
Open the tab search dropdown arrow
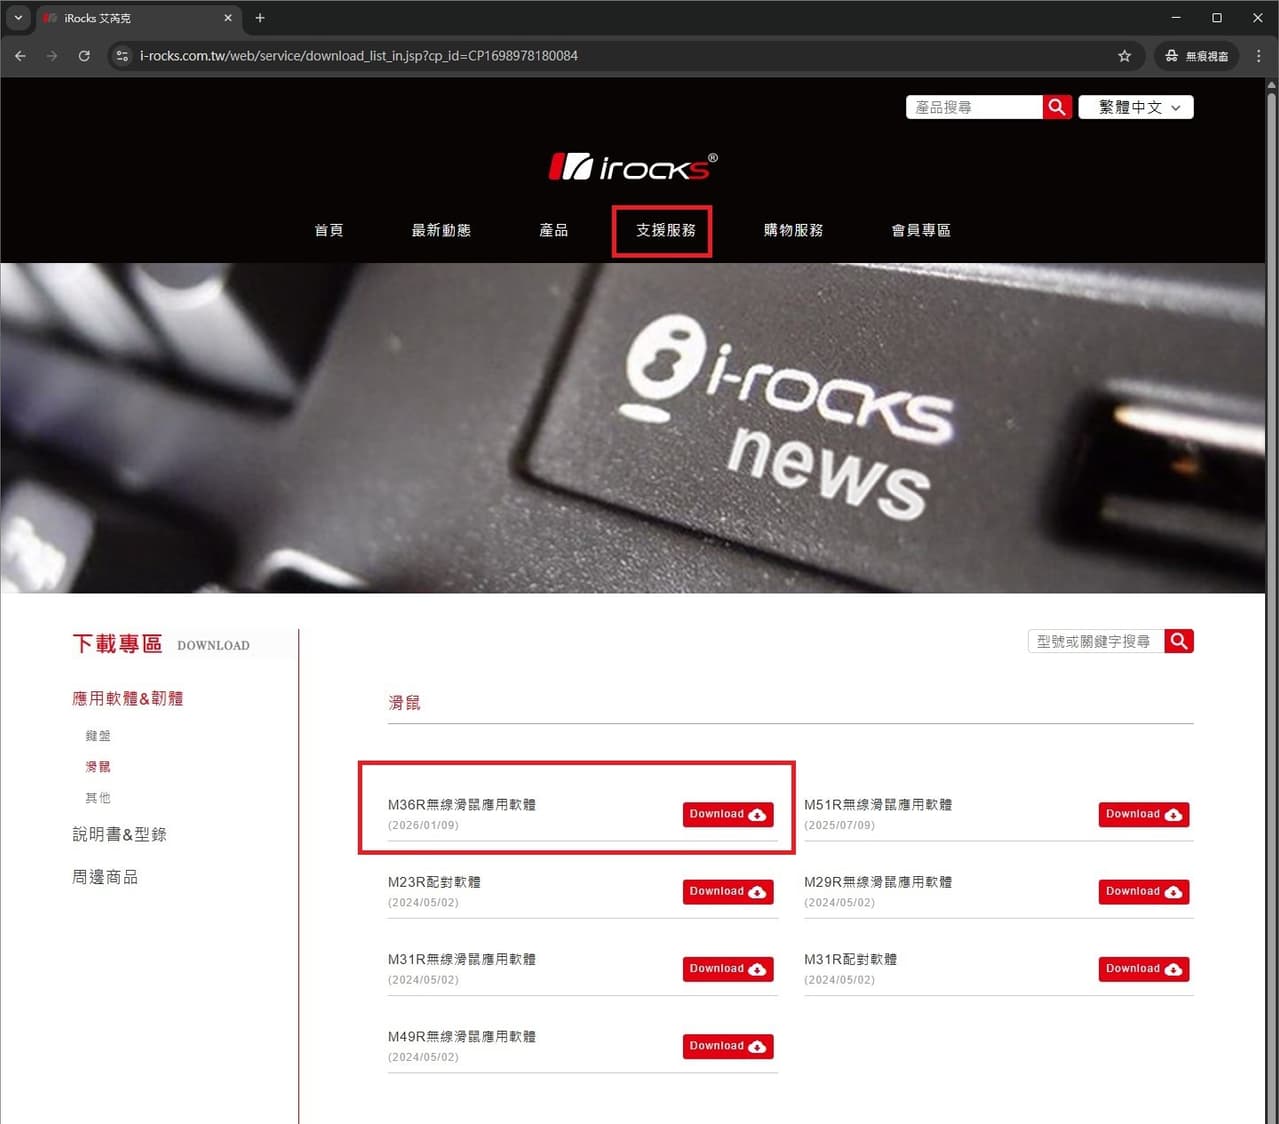(x=18, y=18)
